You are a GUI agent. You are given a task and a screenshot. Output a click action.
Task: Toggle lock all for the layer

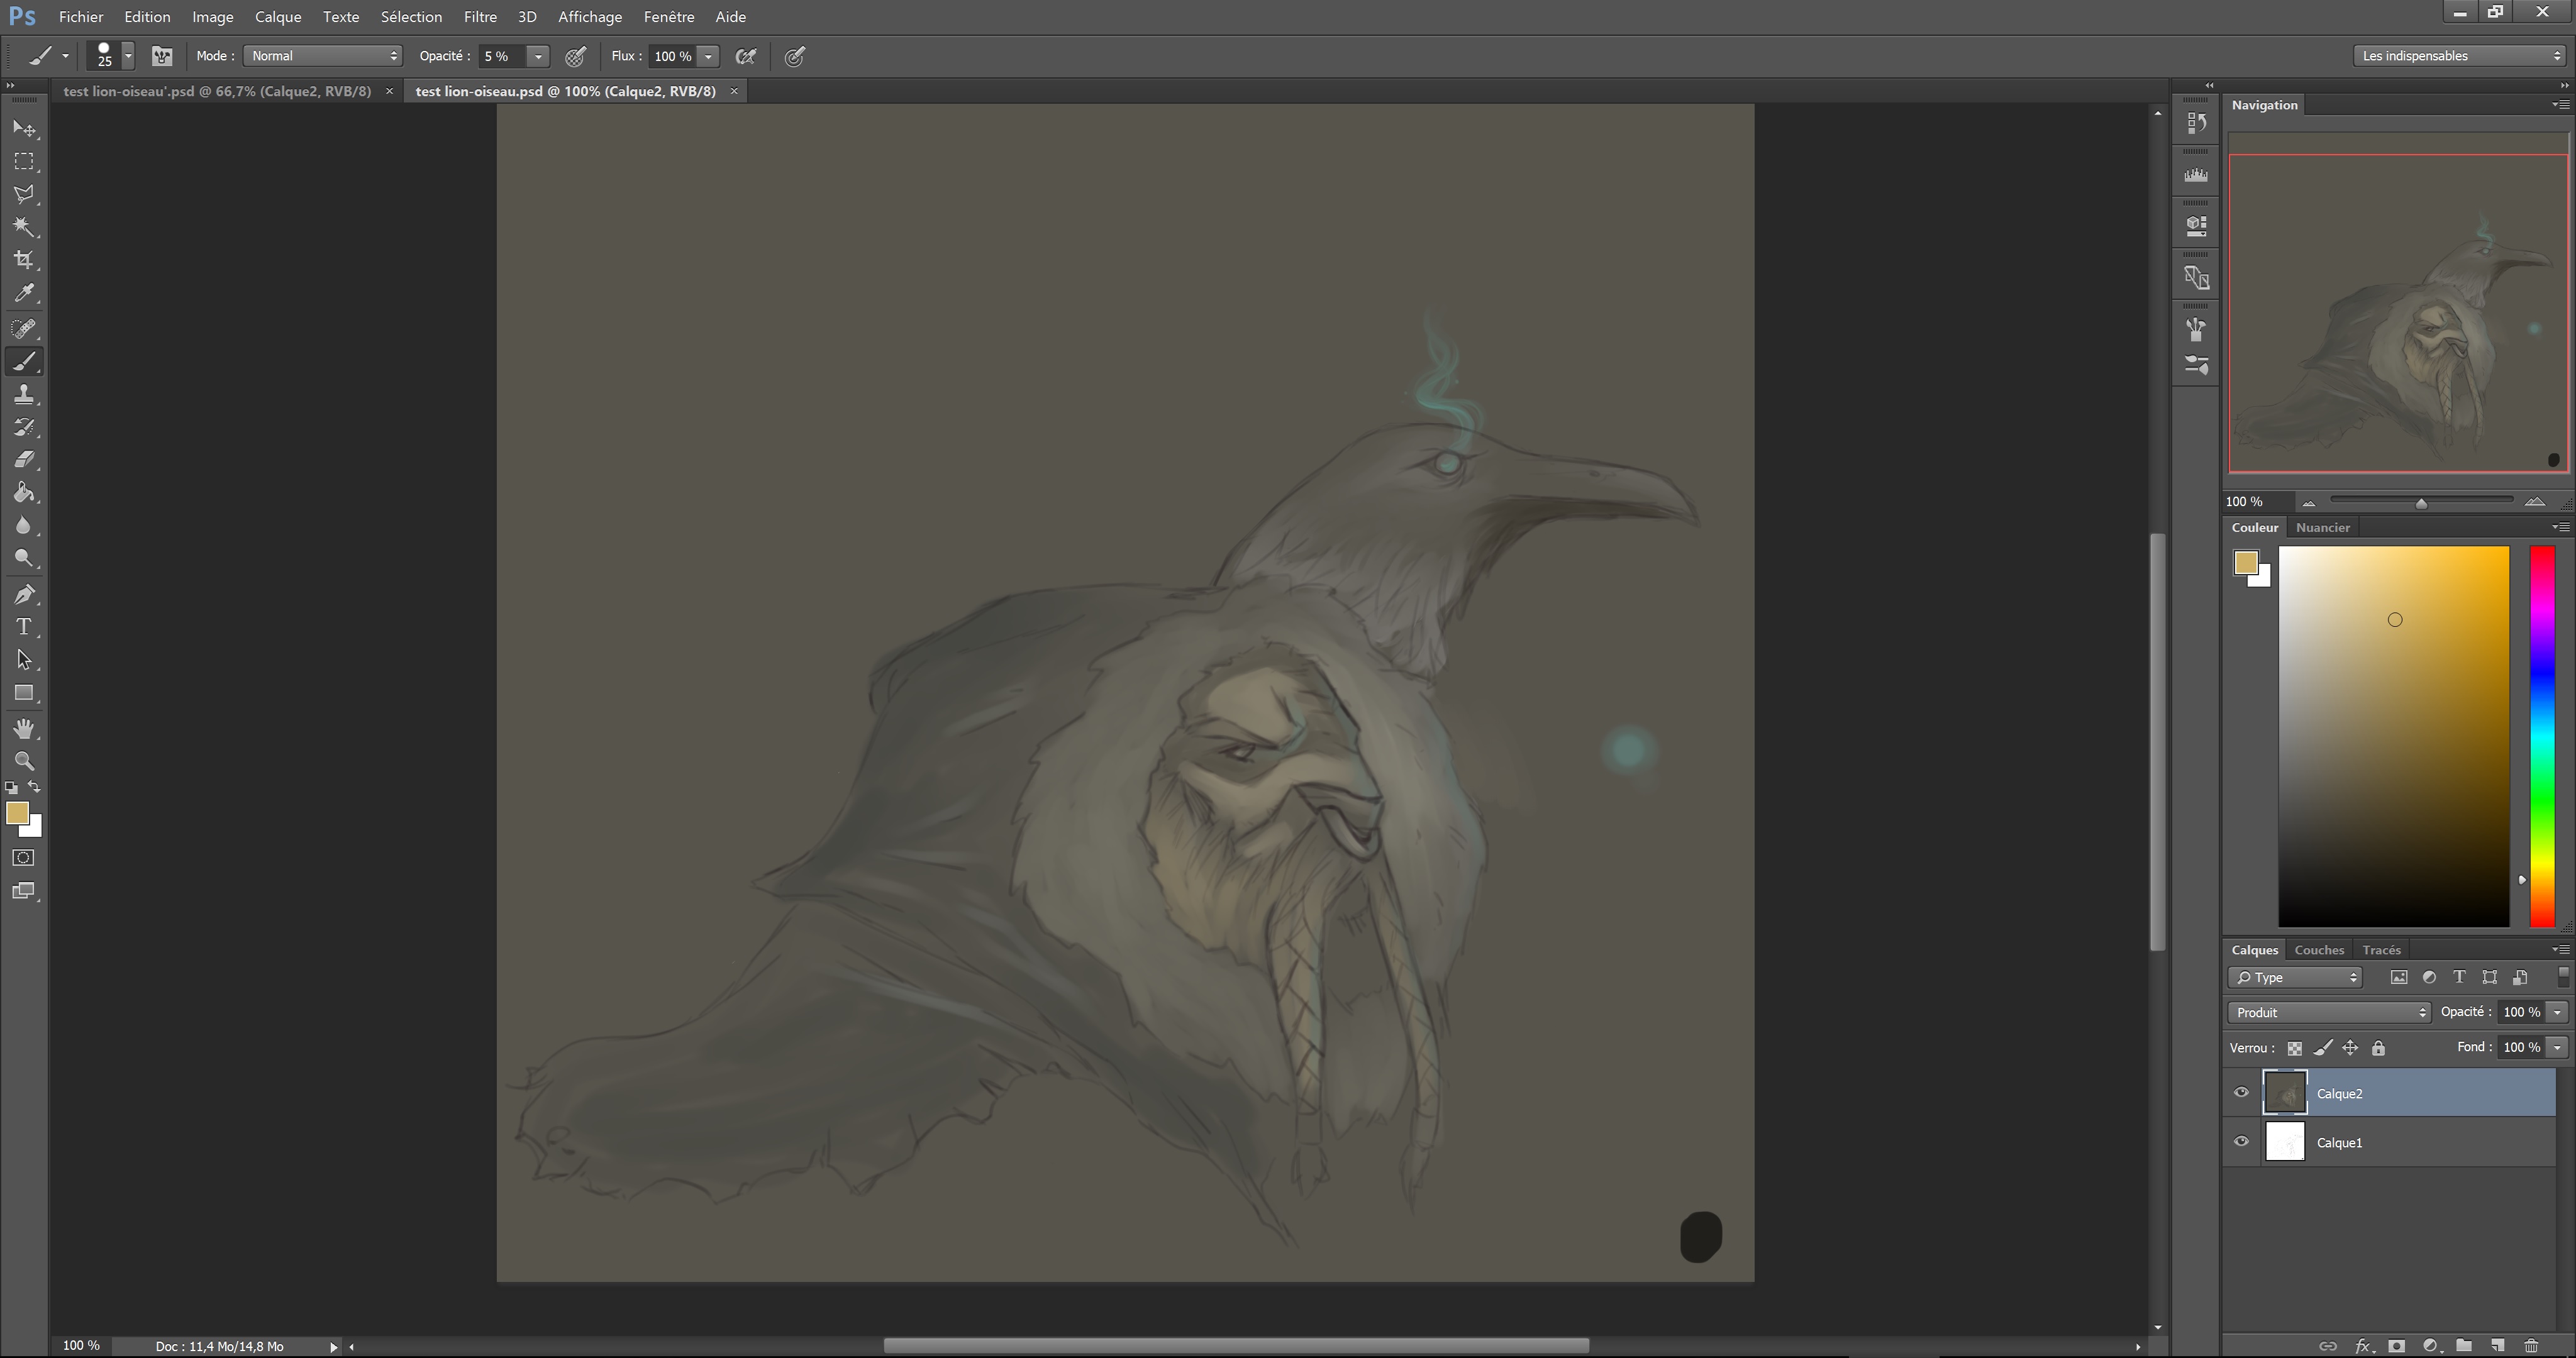(2378, 1048)
